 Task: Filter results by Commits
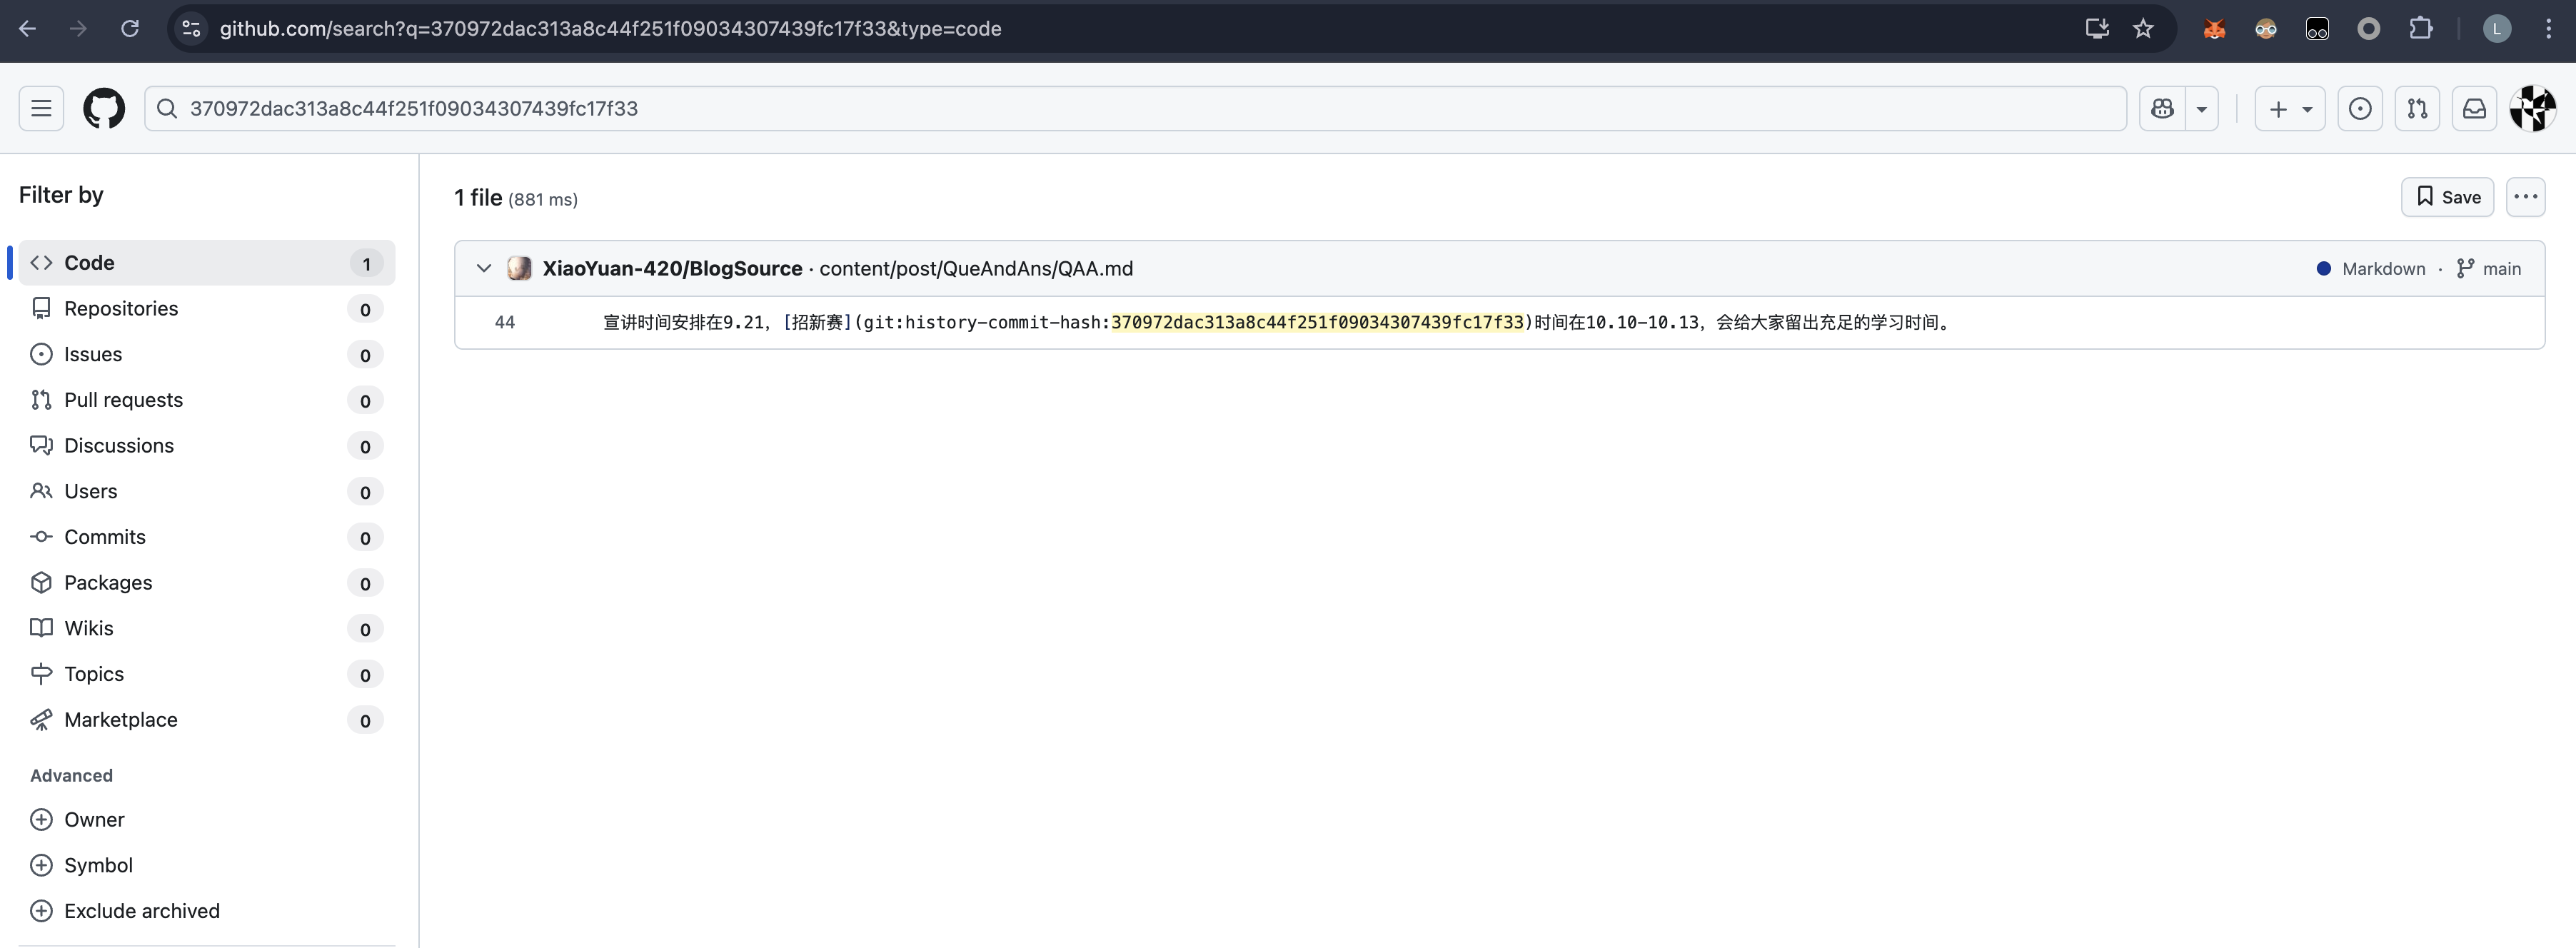(105, 537)
